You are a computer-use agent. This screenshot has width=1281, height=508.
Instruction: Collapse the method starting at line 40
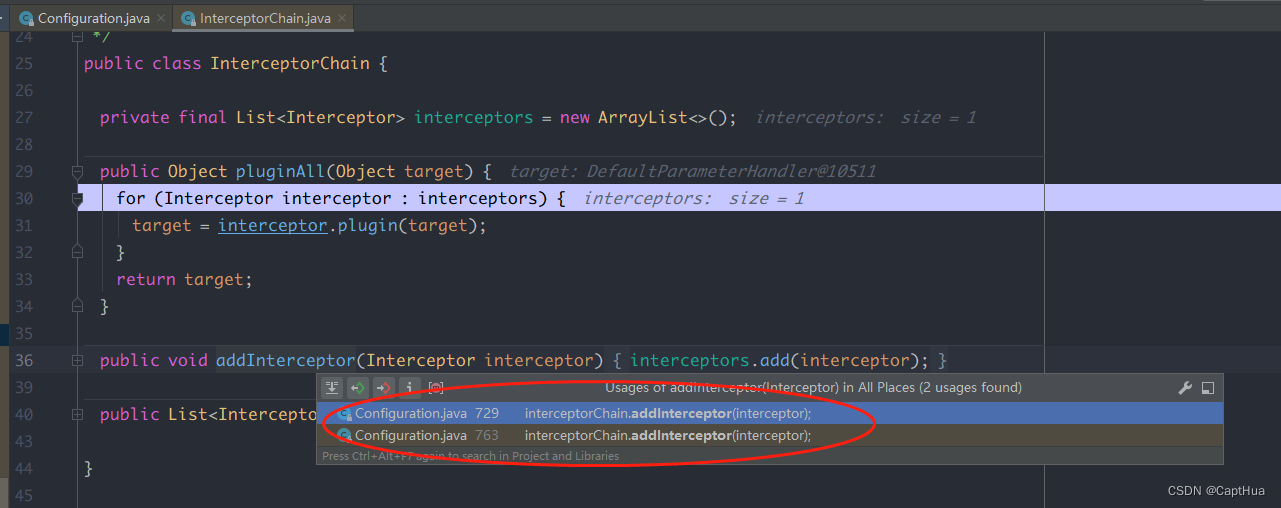[77, 414]
